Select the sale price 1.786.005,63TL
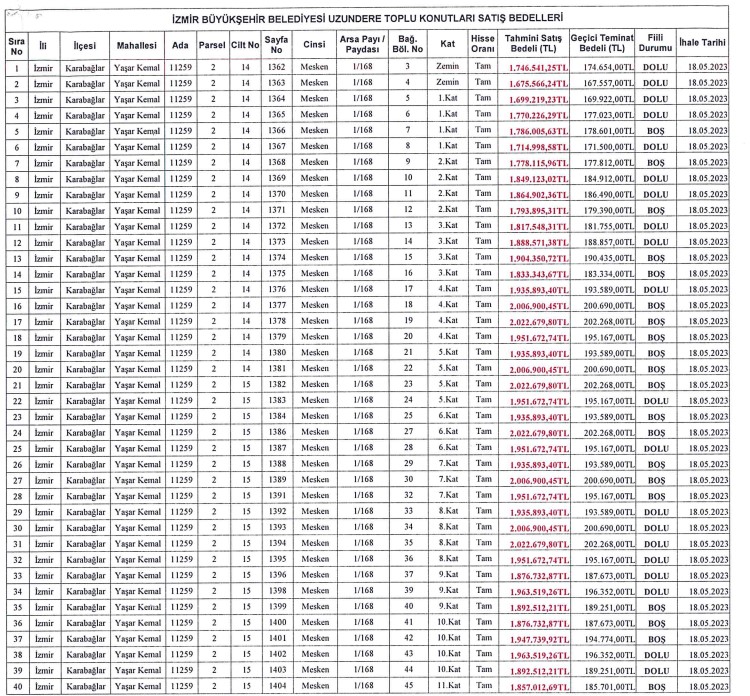The image size is (750, 696). [x=539, y=132]
